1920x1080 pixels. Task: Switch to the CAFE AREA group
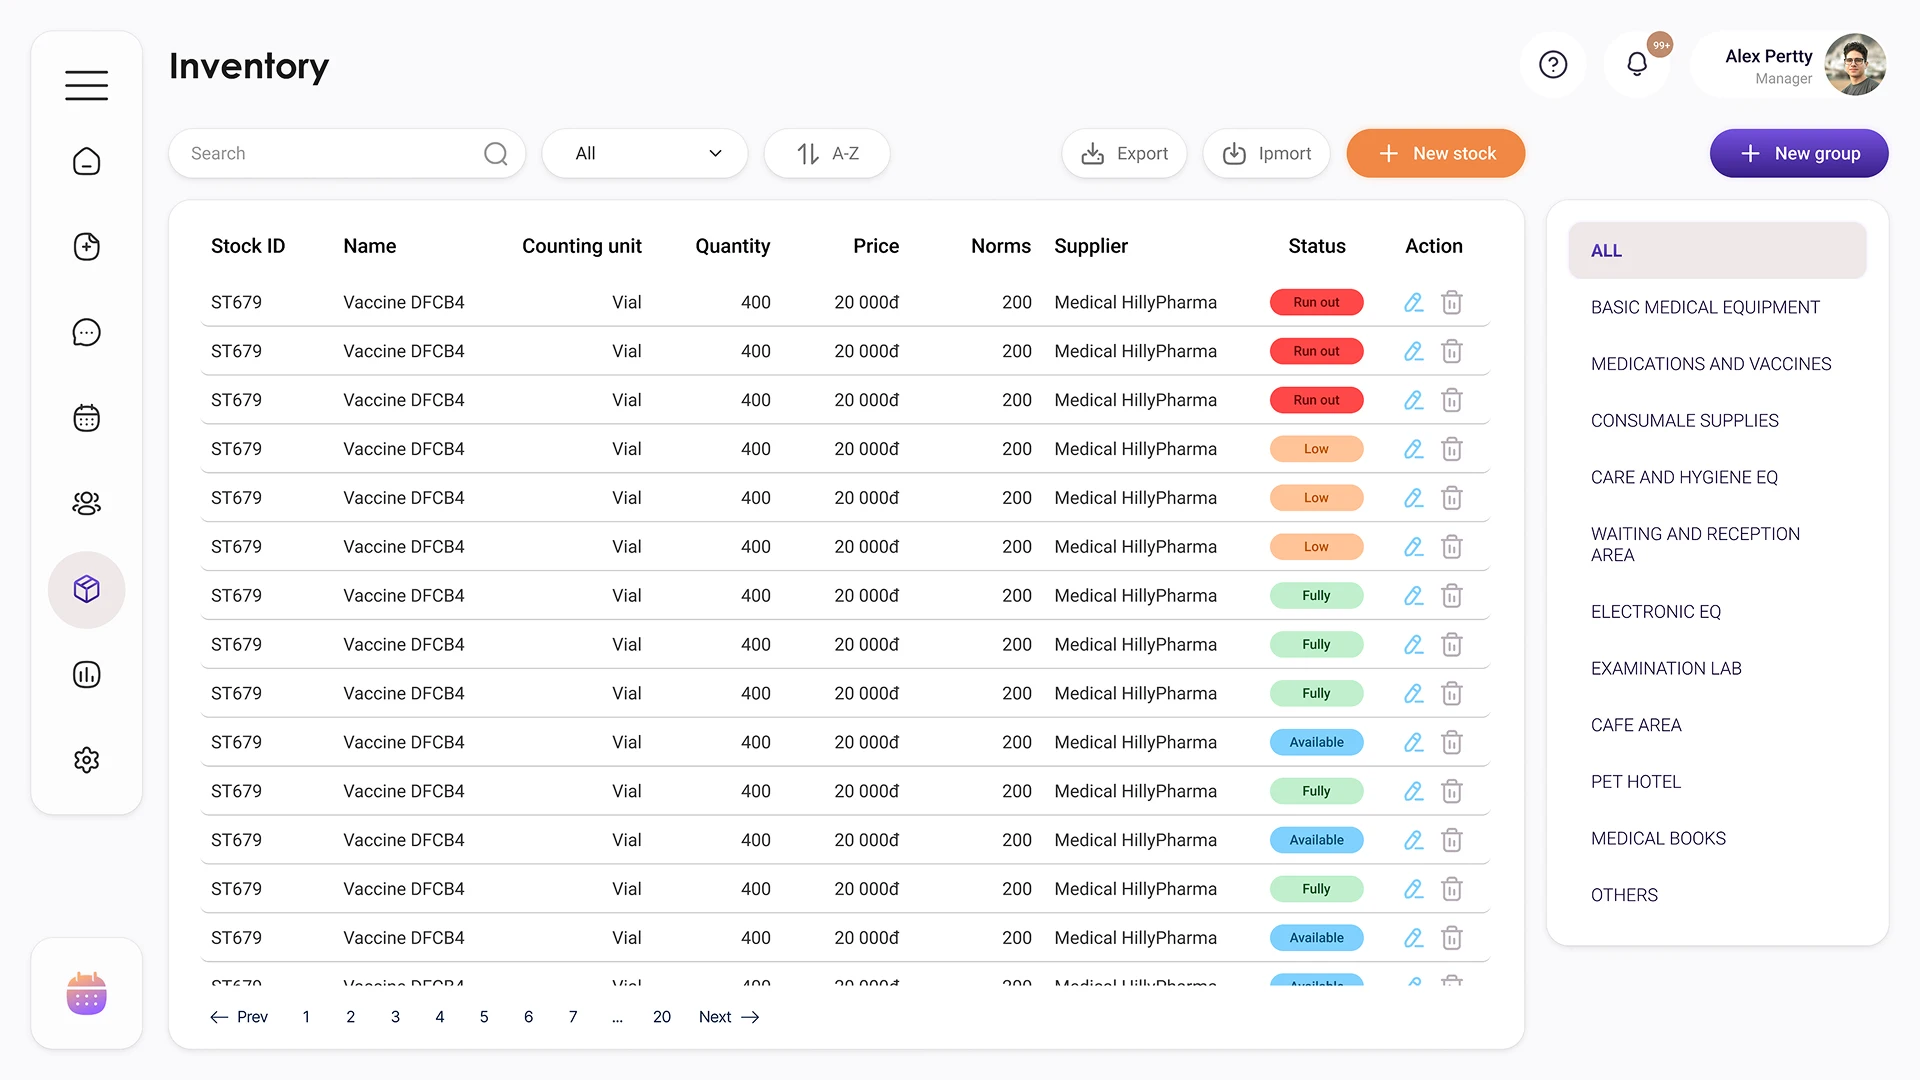click(x=1636, y=724)
